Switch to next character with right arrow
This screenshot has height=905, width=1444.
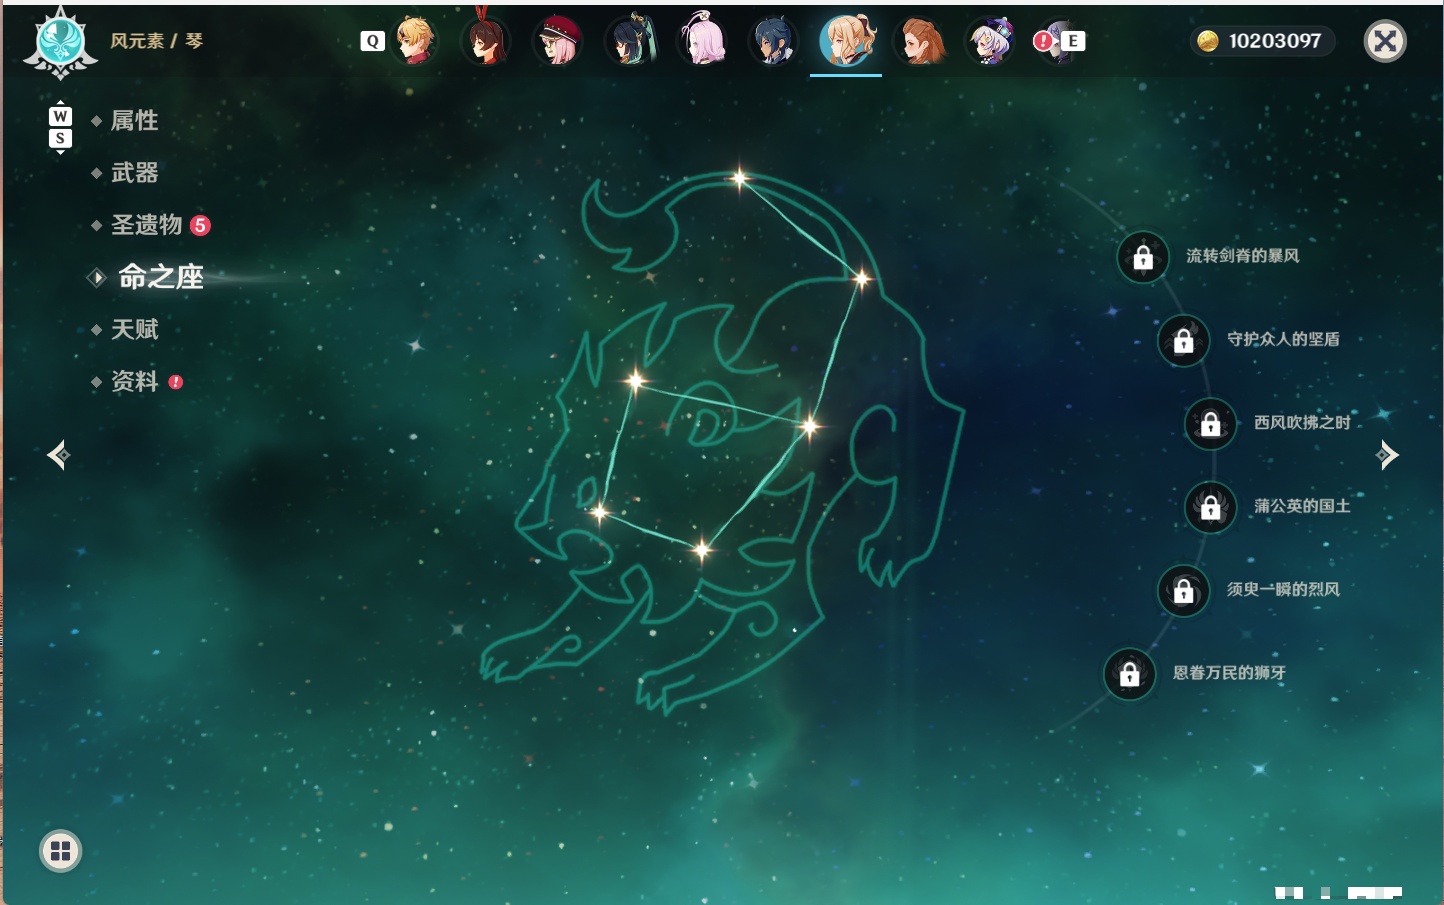1387,455
